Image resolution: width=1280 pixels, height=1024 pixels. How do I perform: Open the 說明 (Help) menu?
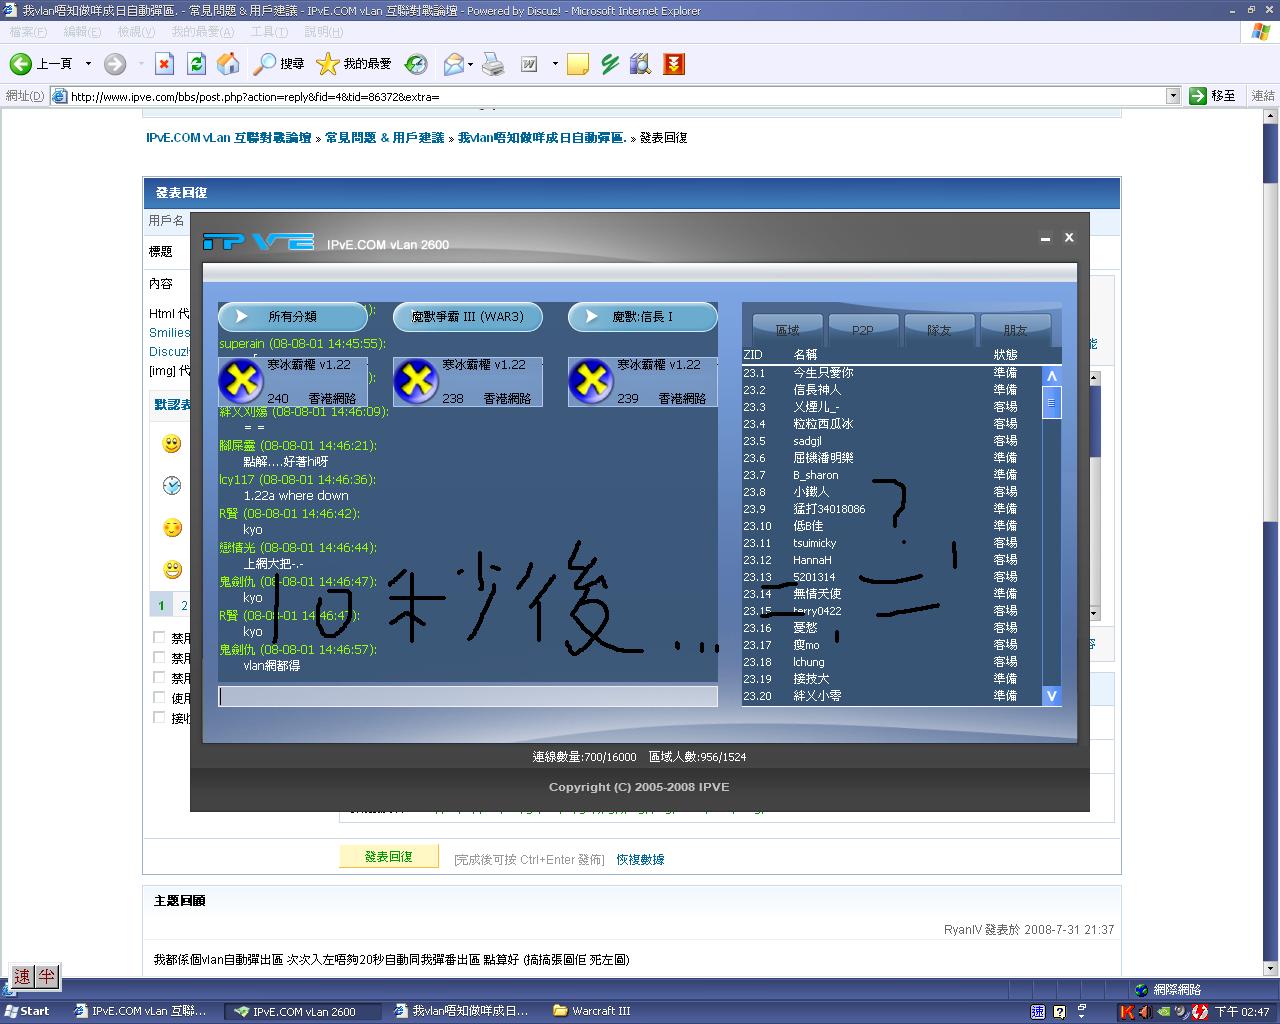click(x=324, y=32)
